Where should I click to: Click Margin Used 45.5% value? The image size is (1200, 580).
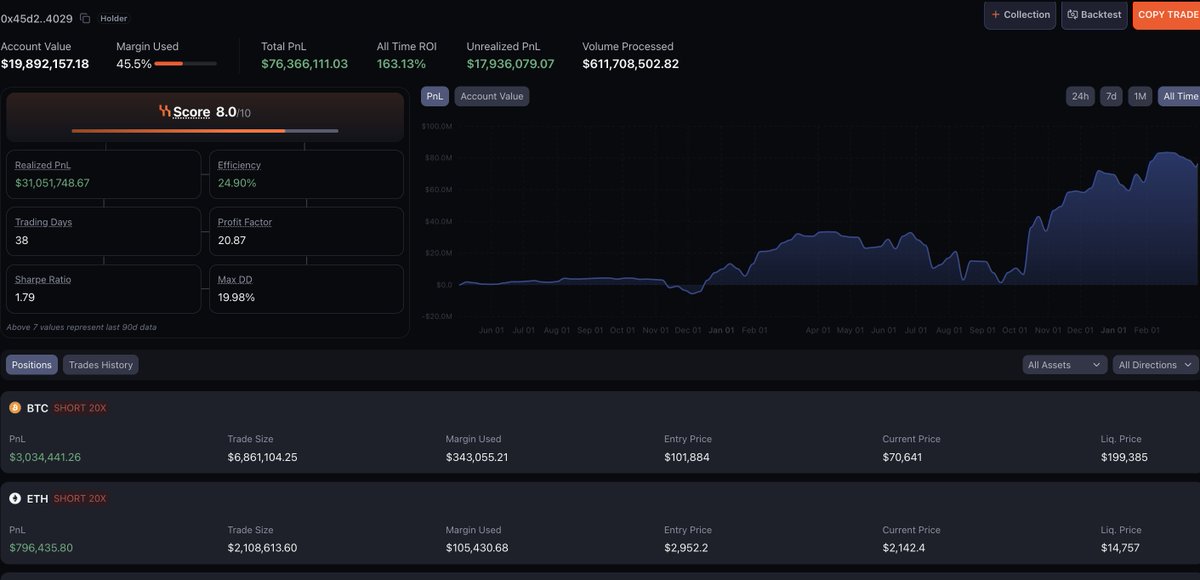coord(134,64)
